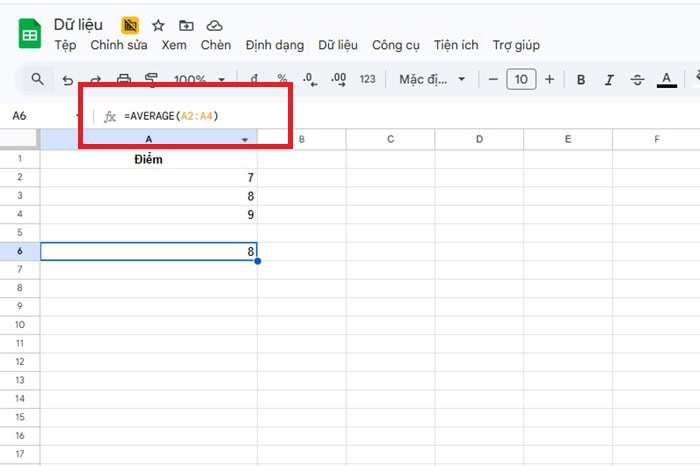700x466 pixels.
Task: Increase font size with plus button
Action: pos(549,79)
